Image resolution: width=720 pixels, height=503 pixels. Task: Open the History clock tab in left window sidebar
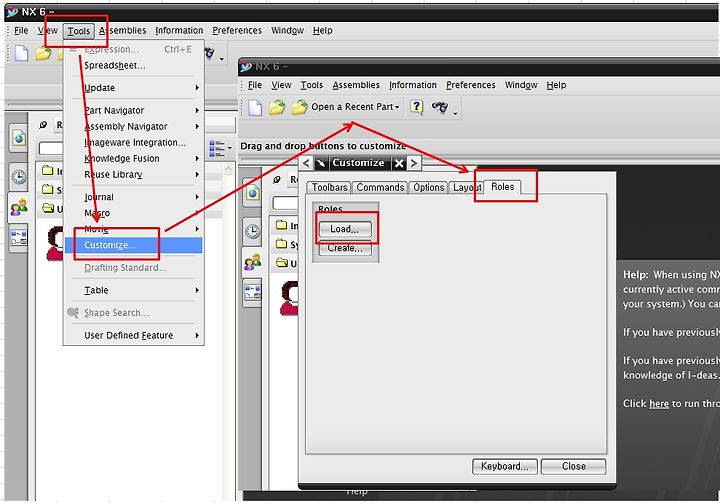point(19,176)
